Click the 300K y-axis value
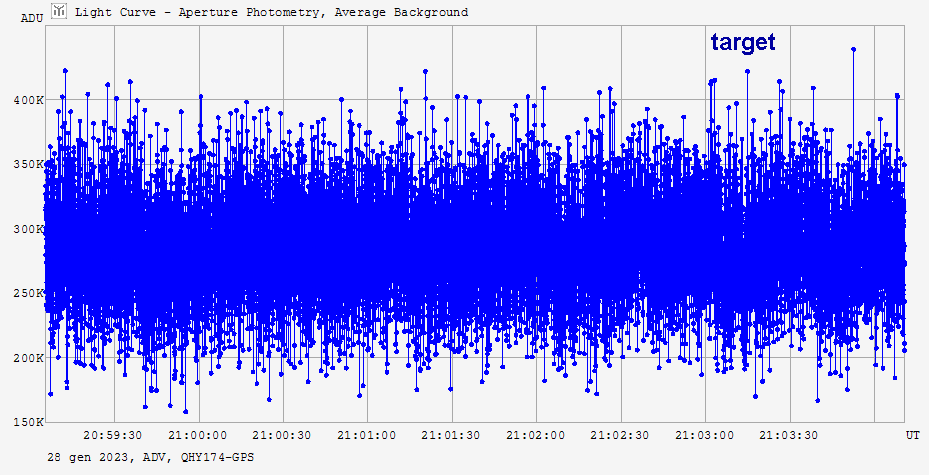Viewport: 929px width, 475px height. coord(28,229)
